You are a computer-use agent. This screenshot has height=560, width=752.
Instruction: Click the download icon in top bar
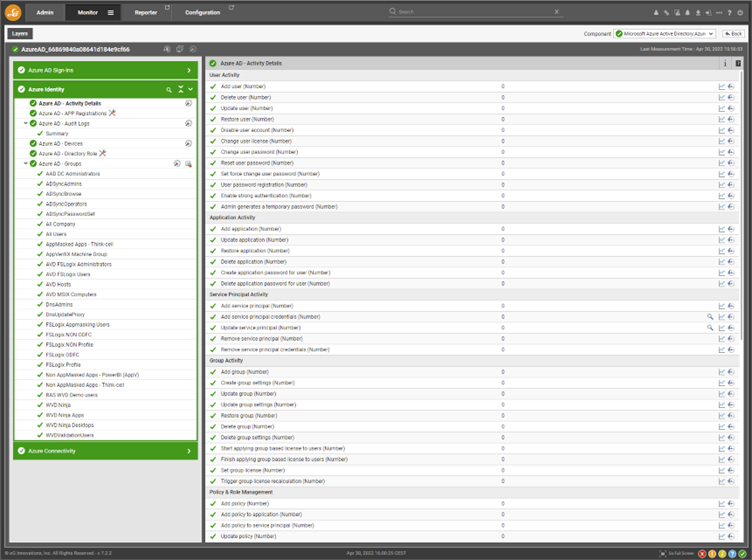(x=698, y=13)
